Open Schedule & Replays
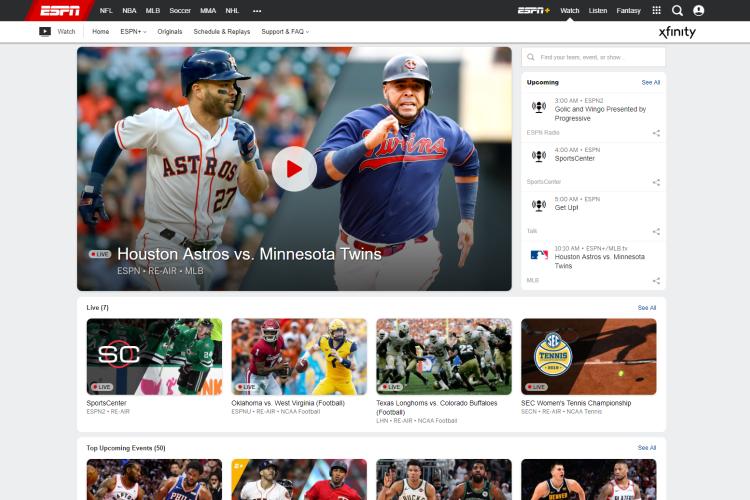 [x=221, y=32]
